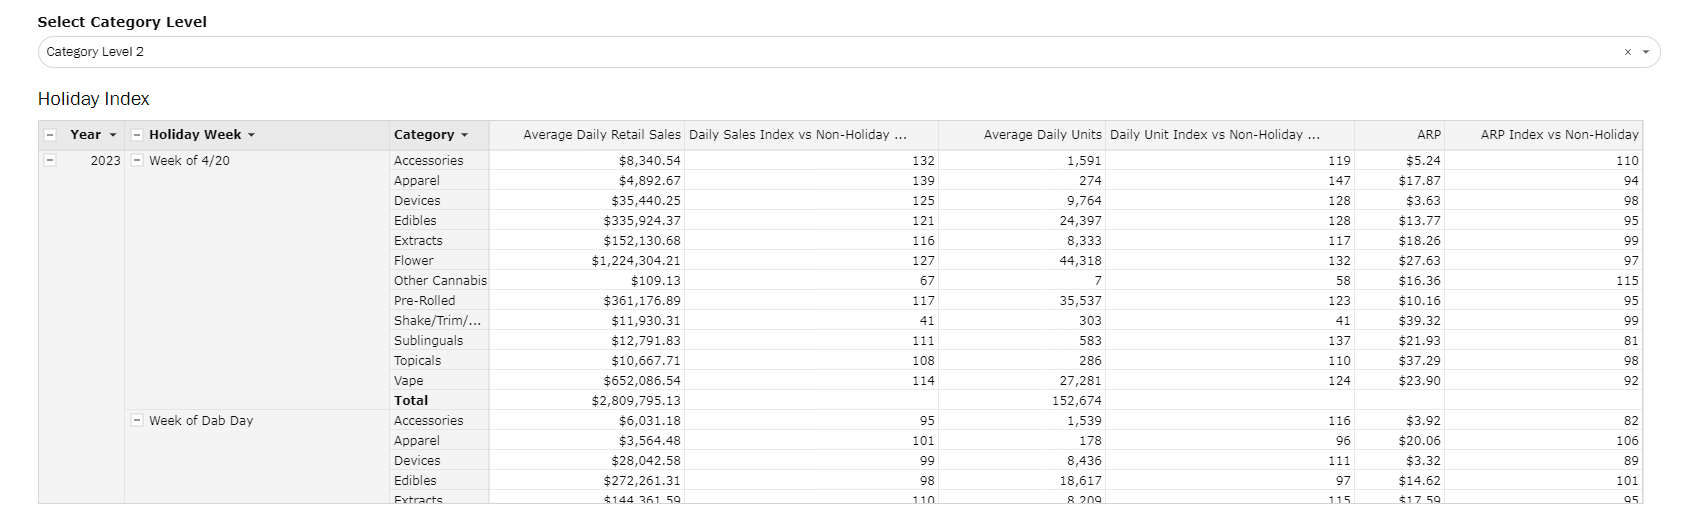1682x518 pixels.
Task: Collapse the Week of Dab Day group
Action: pos(137,421)
